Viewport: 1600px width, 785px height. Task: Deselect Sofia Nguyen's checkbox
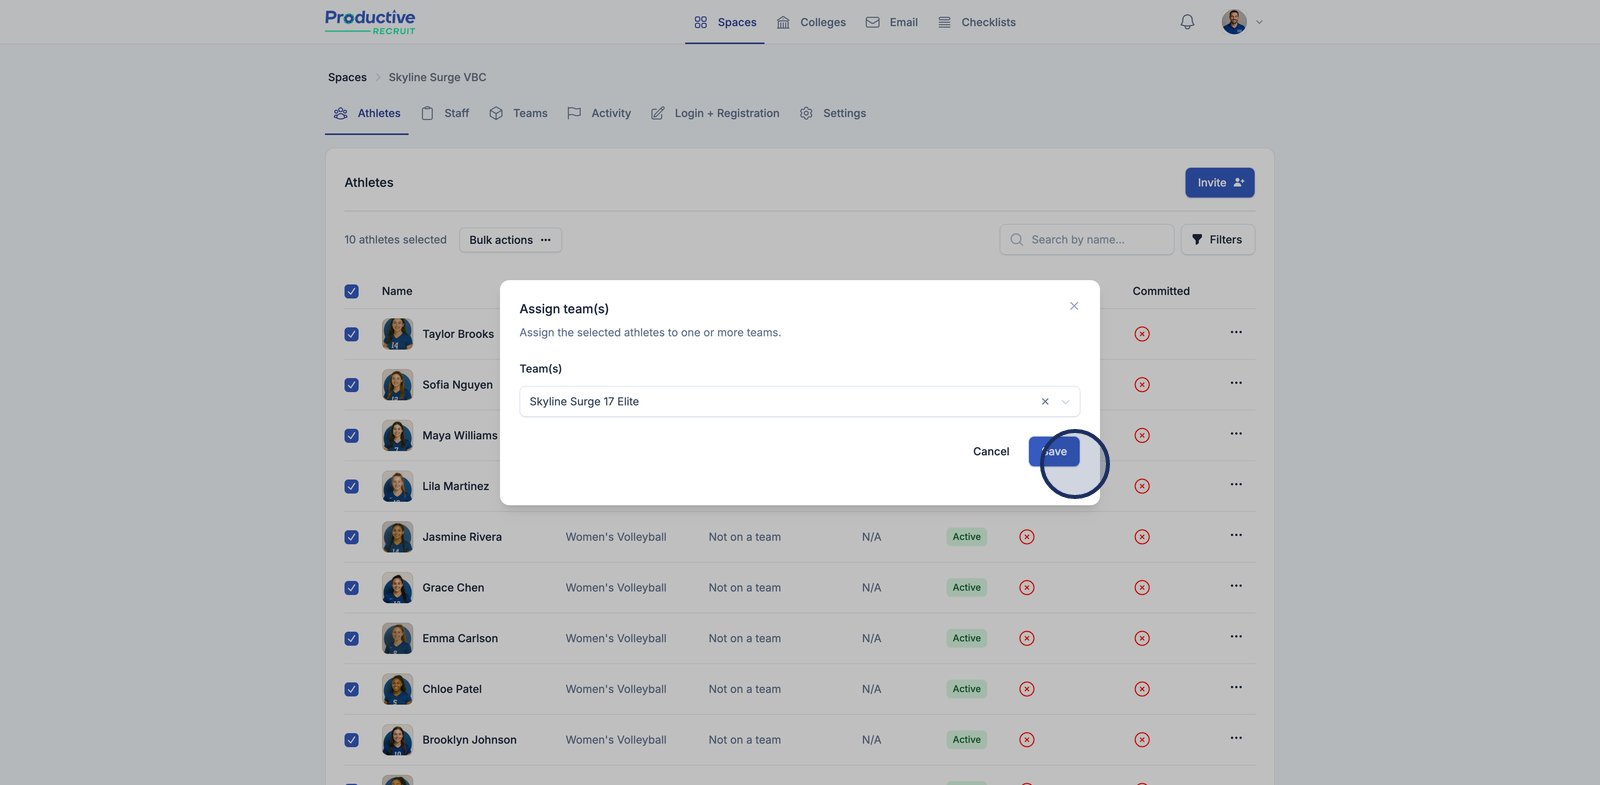click(x=352, y=385)
